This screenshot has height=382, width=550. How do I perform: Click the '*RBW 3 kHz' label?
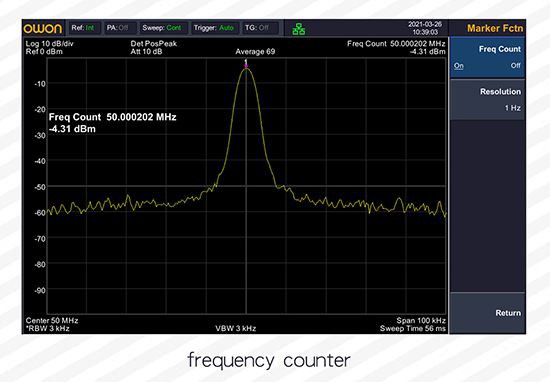pos(47,329)
